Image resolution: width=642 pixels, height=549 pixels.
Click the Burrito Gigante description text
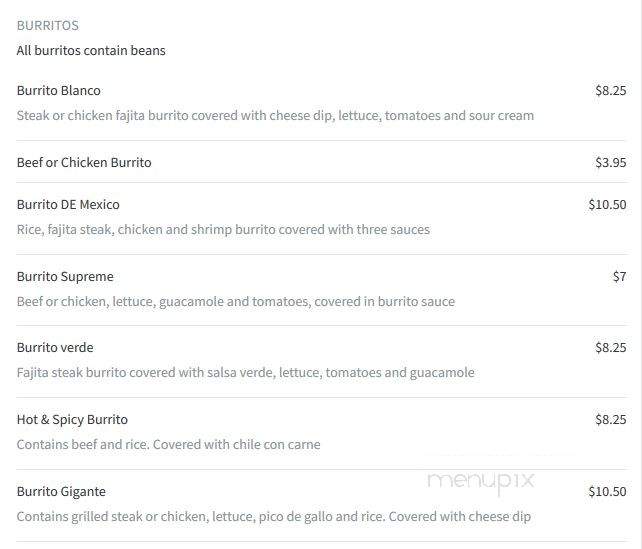tap(274, 517)
